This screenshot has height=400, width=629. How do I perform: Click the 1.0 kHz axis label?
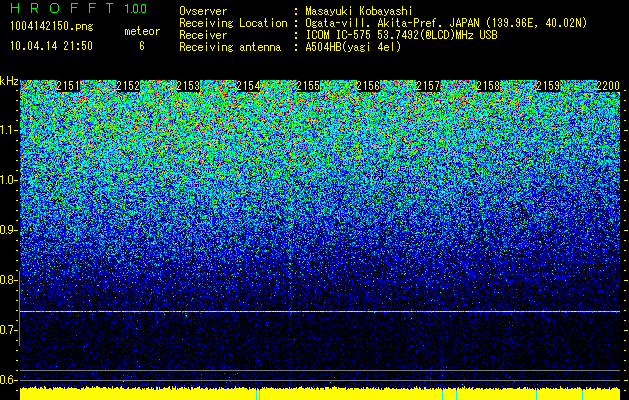point(9,180)
